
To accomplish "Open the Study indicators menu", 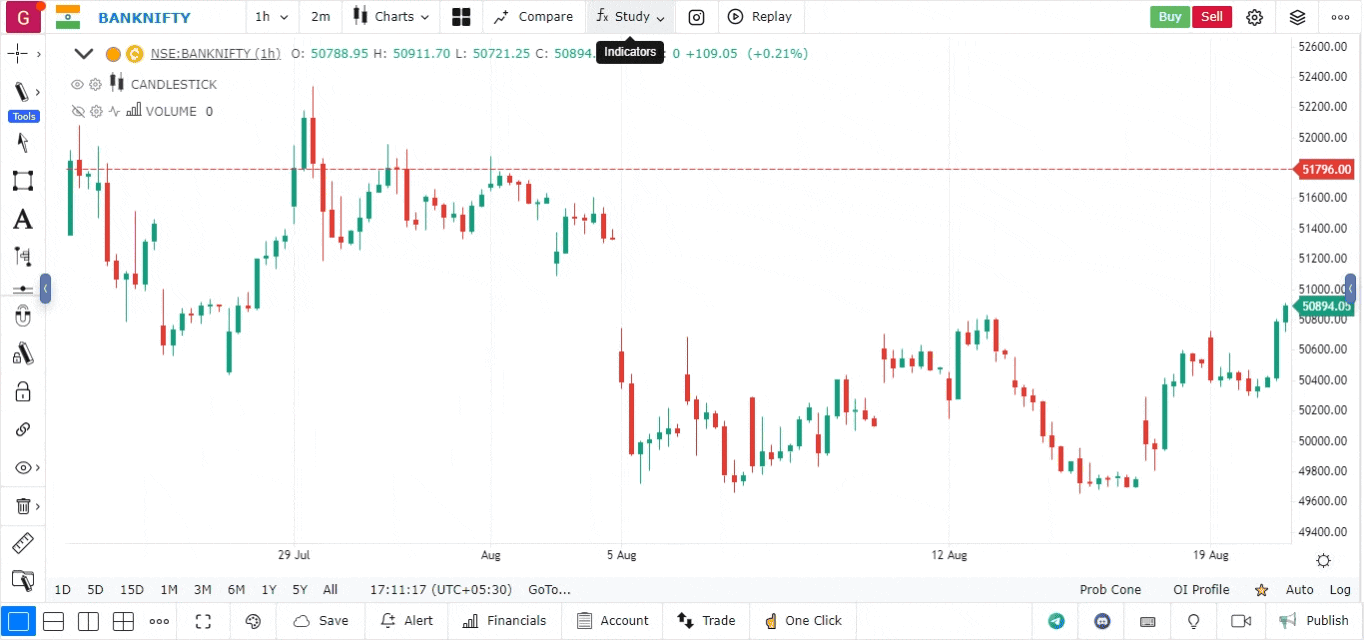I will (630, 17).
